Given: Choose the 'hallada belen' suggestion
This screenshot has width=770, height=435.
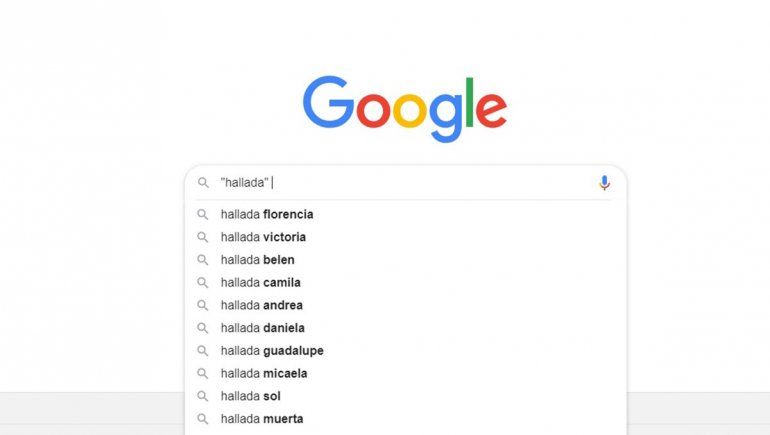Looking at the screenshot, I should [257, 260].
